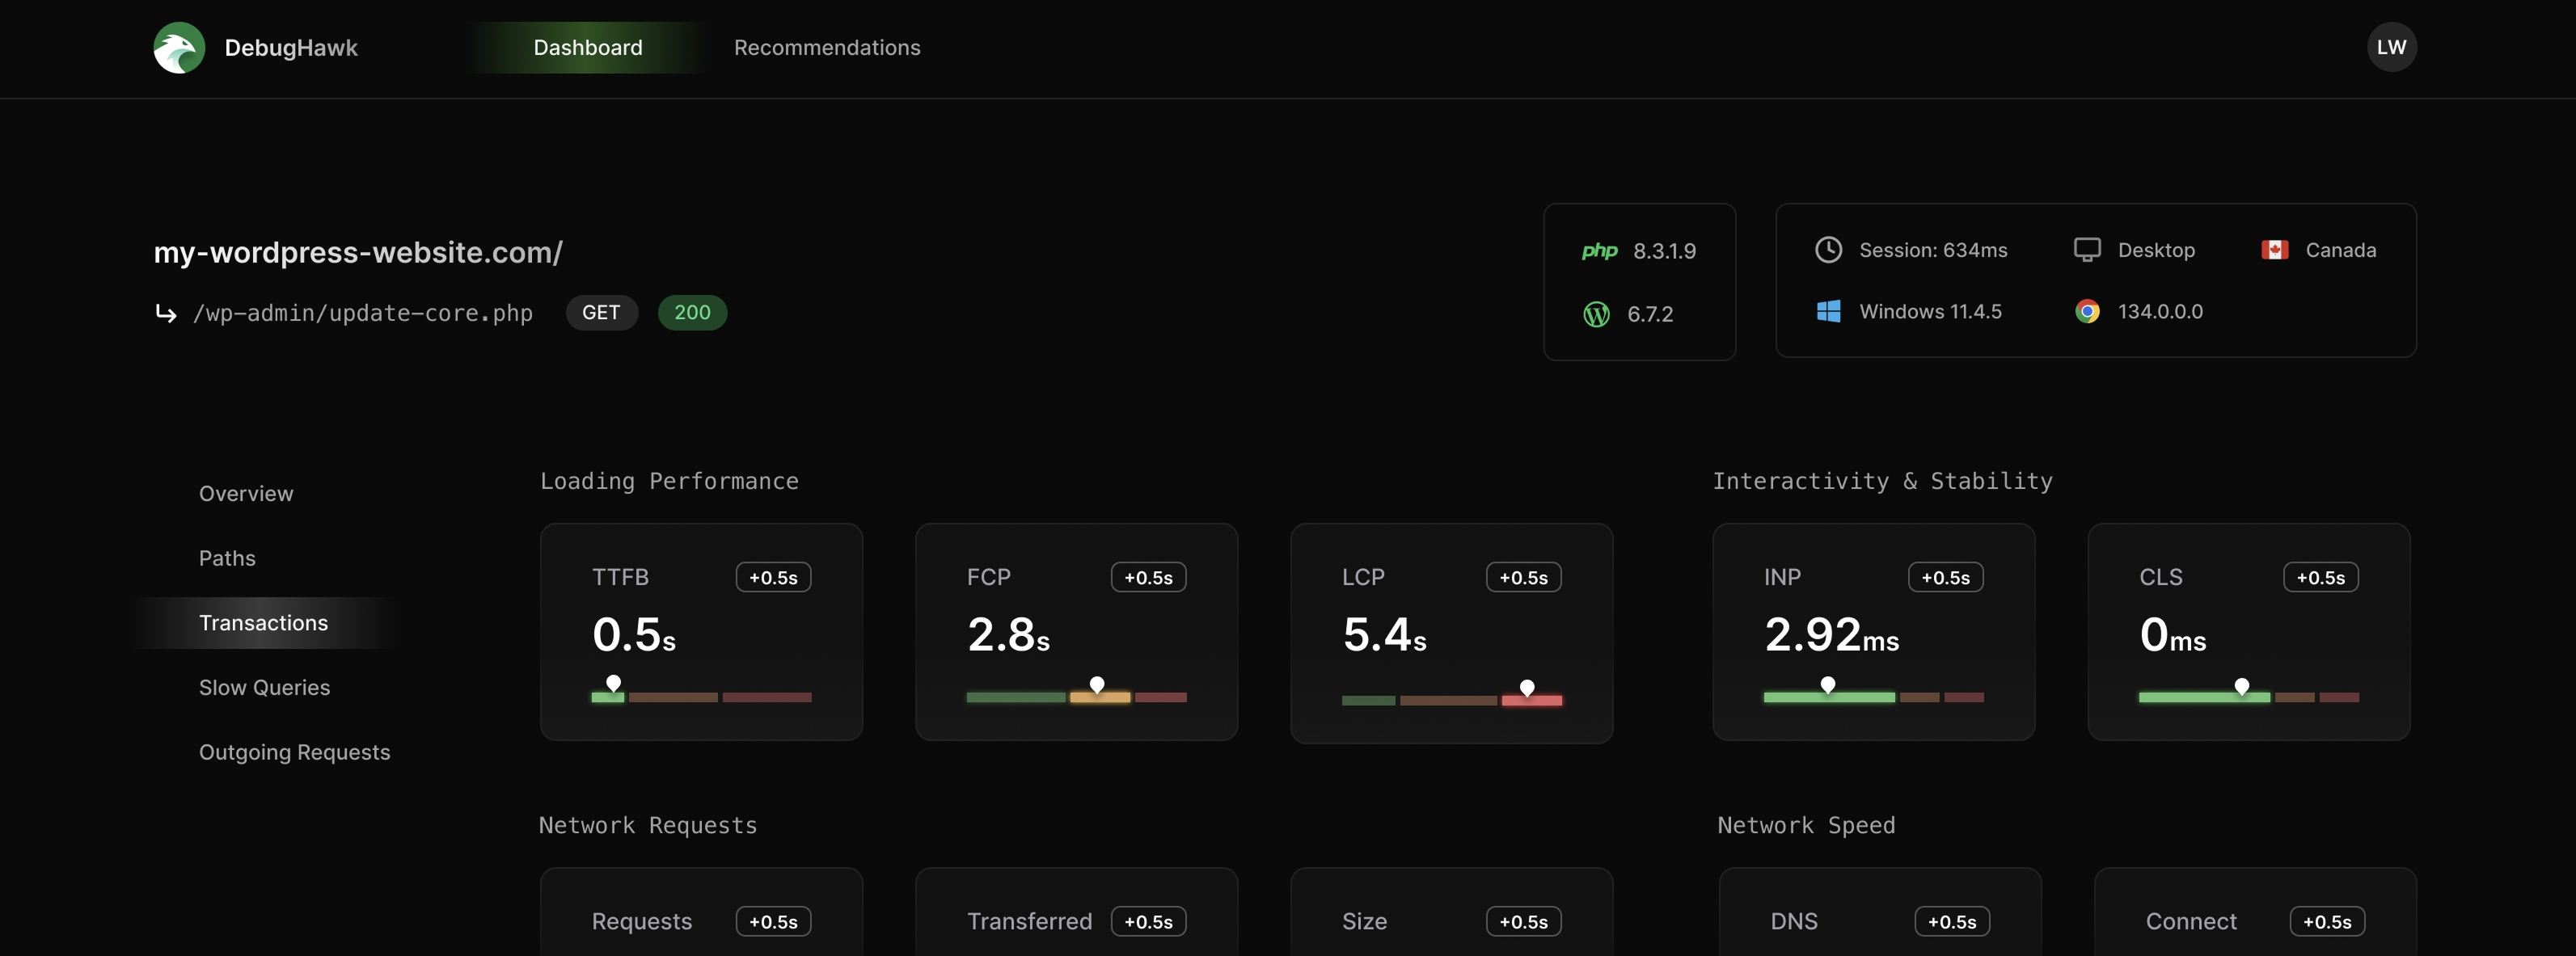Click the LCP gauge marker
This screenshot has width=2576, height=956.
(1527, 688)
